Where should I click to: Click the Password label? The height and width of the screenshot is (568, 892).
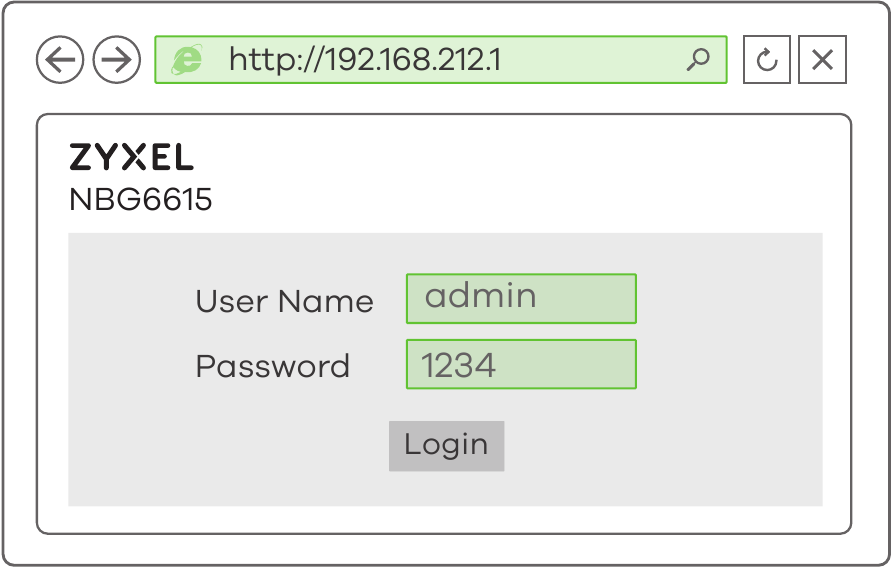pyautogui.click(x=272, y=366)
